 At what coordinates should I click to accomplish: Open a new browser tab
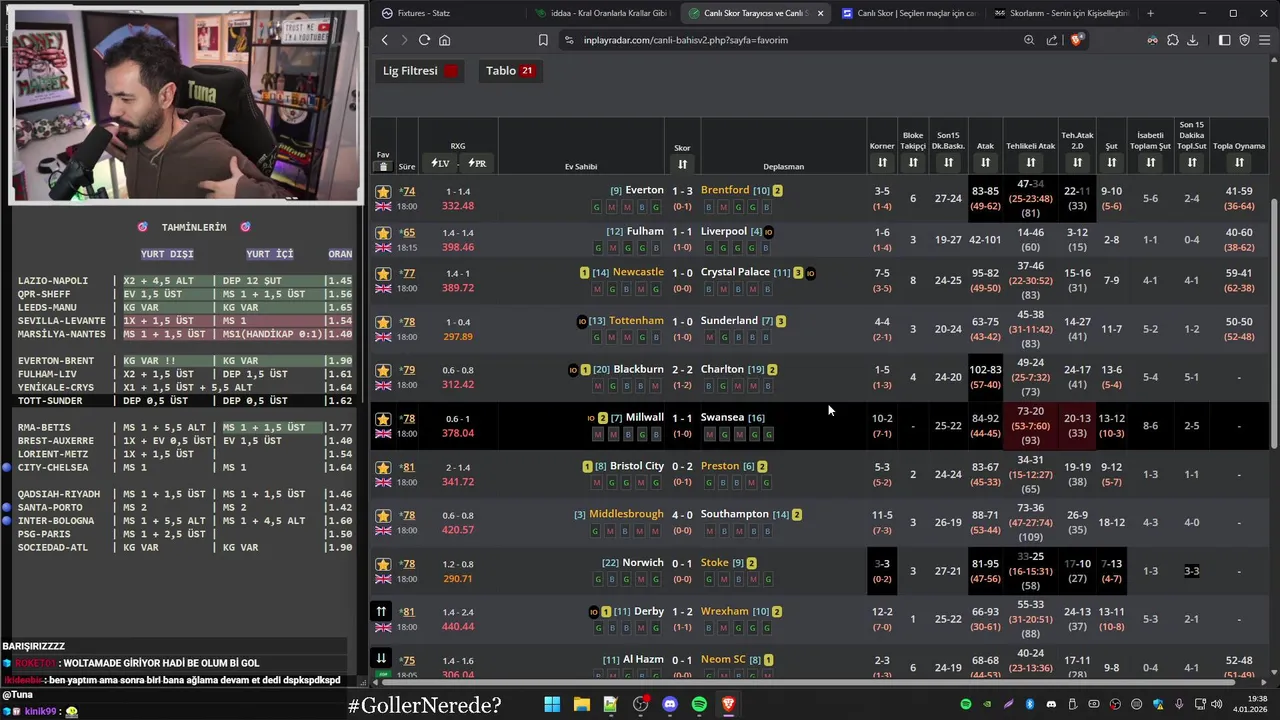coord(1150,13)
